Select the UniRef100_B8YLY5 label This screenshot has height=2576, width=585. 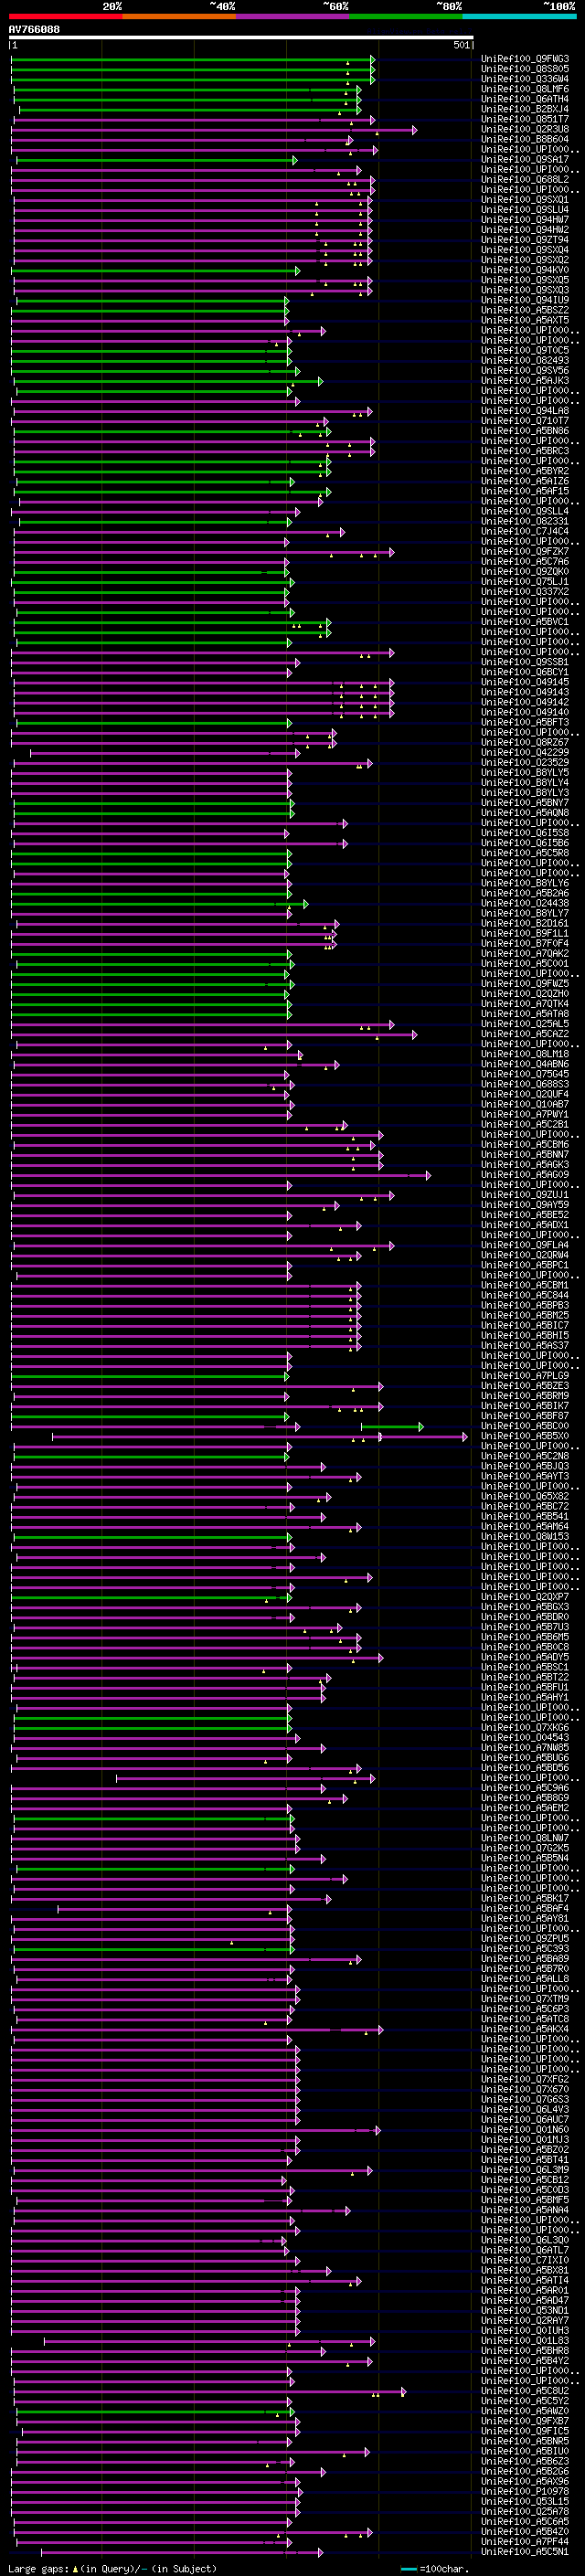[x=525, y=772]
